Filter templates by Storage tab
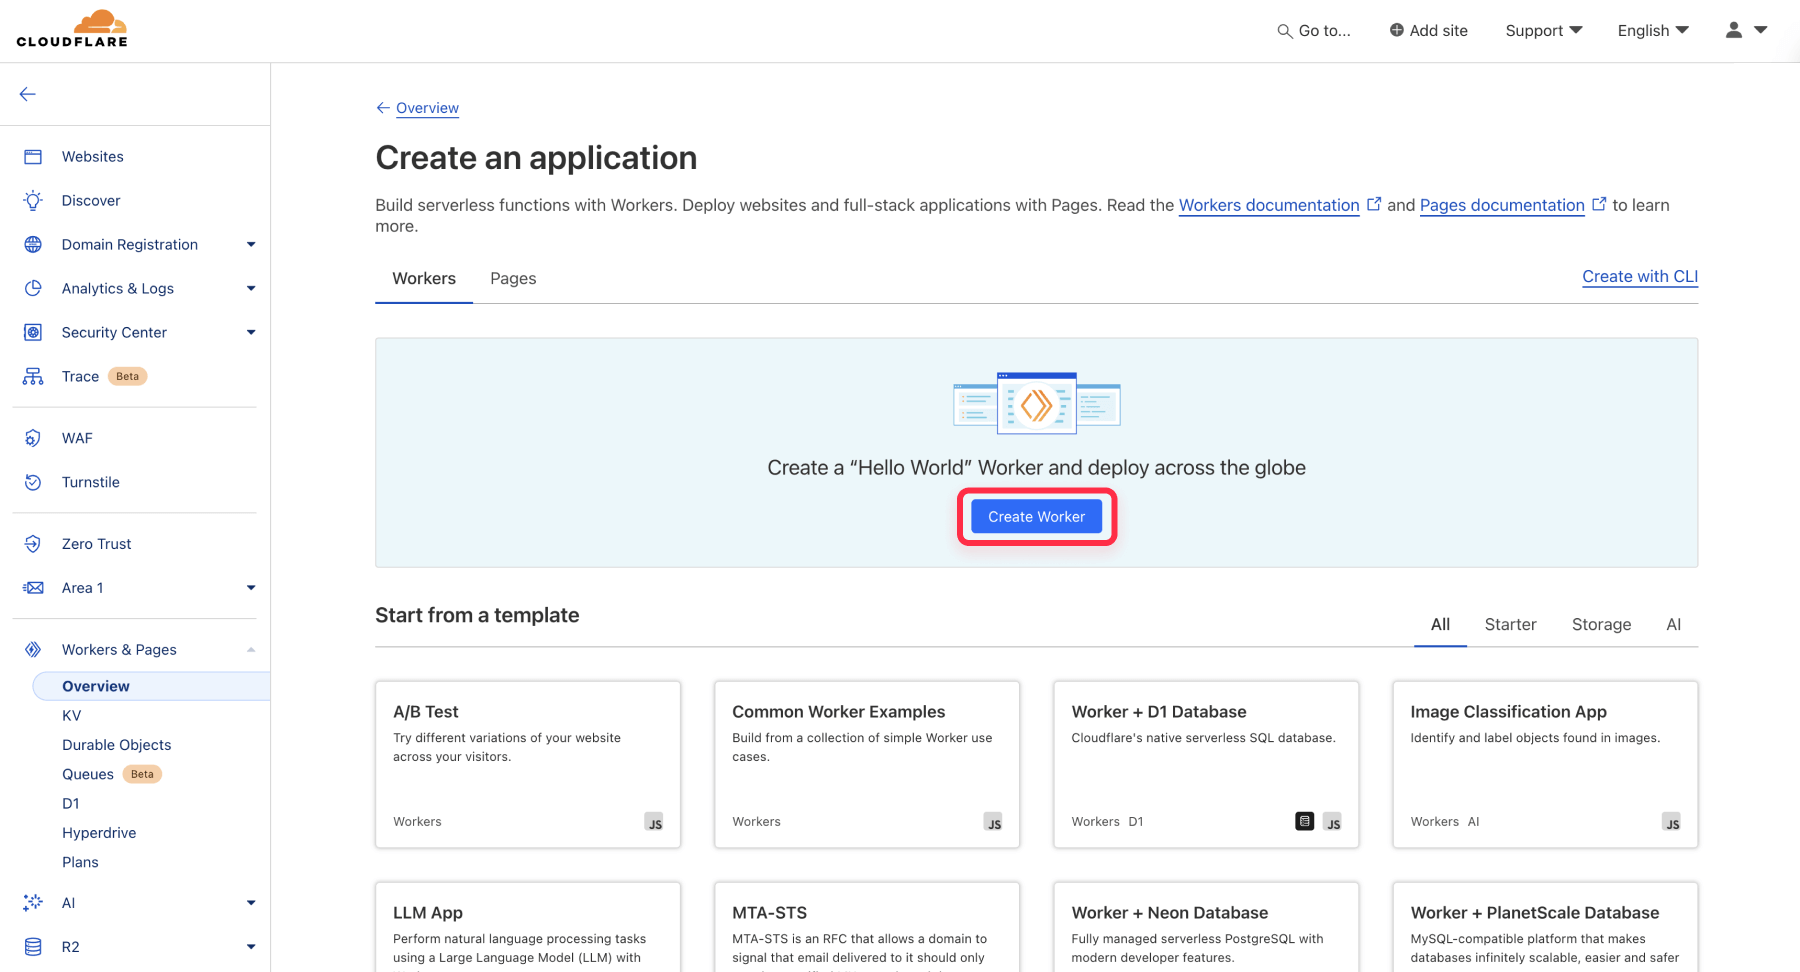The height and width of the screenshot is (972, 1800). (1601, 624)
